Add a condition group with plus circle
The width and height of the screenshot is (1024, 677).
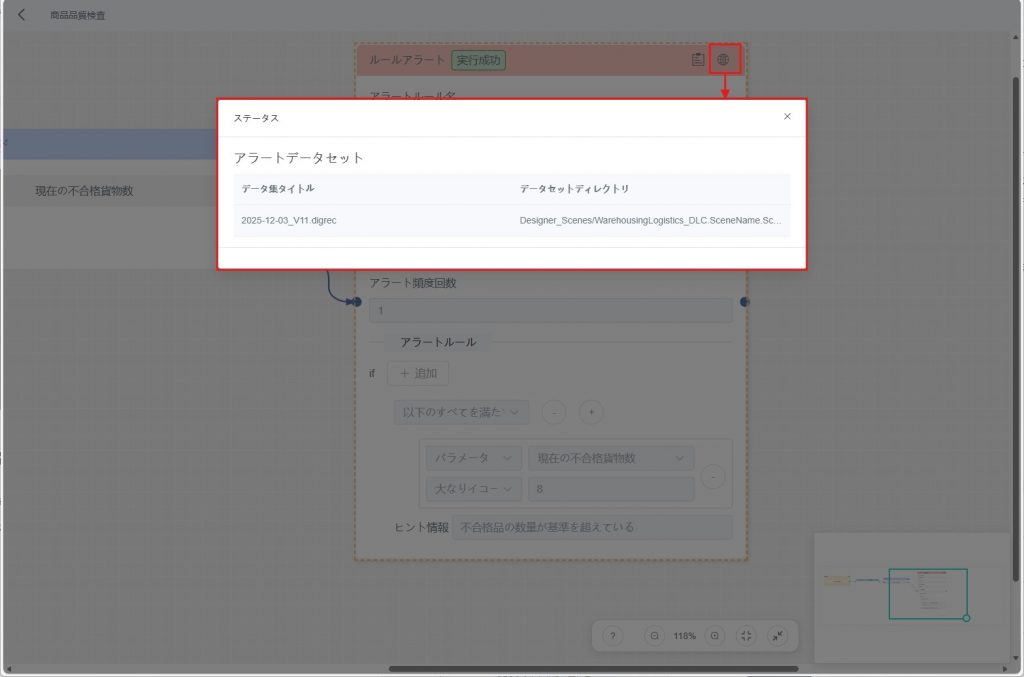(x=591, y=412)
